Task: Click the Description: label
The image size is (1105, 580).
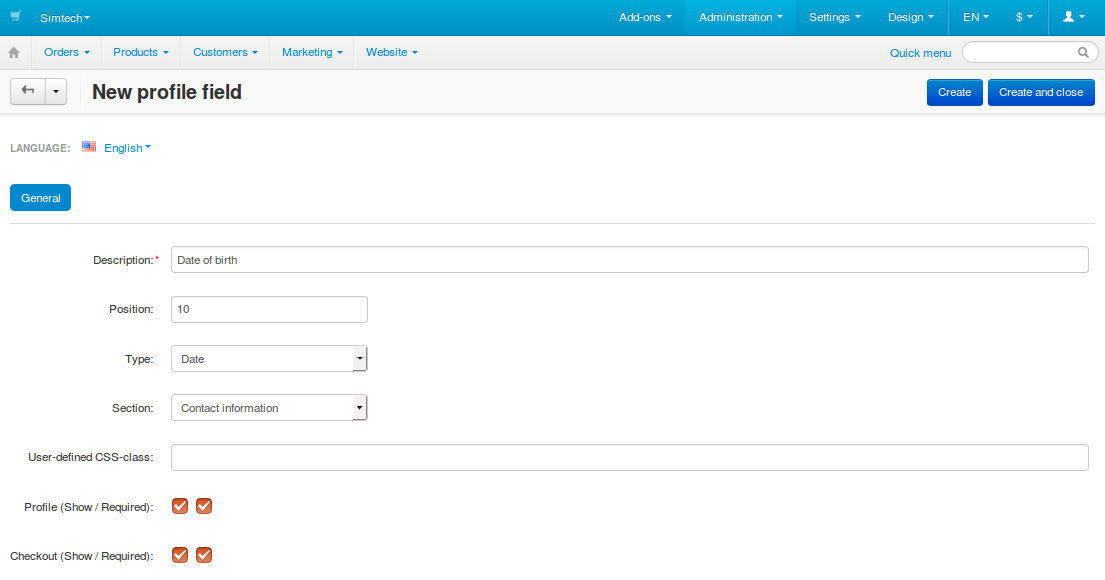Action: 125,260
